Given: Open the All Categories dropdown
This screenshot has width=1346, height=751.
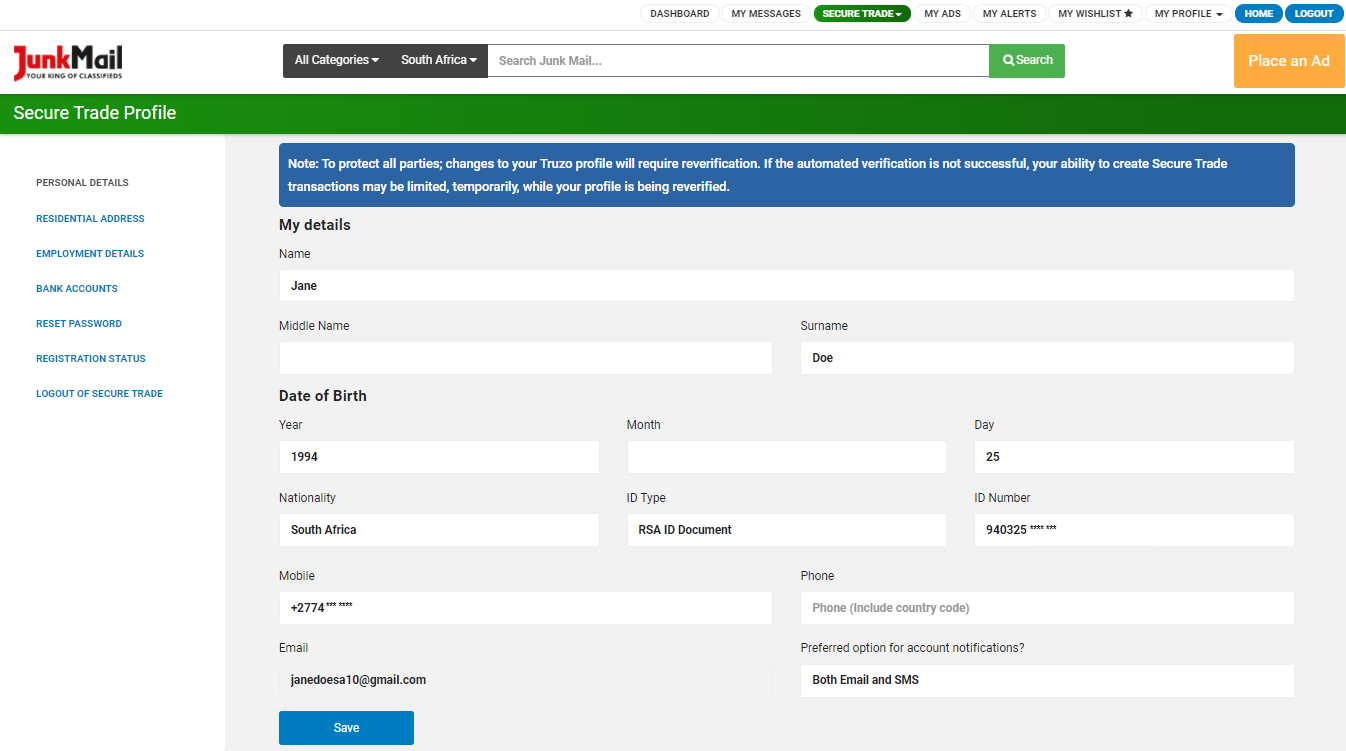Looking at the screenshot, I should coord(335,60).
